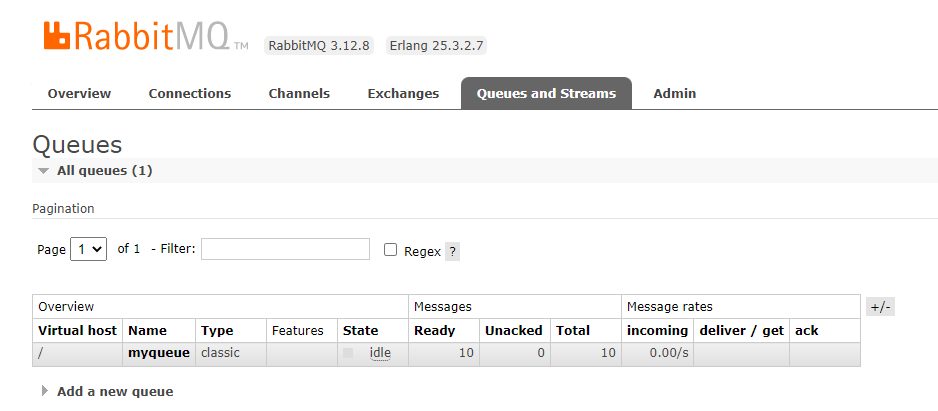Image resolution: width=938 pixels, height=411 pixels.
Task: Open the Page number dropdown
Action: click(x=88, y=249)
